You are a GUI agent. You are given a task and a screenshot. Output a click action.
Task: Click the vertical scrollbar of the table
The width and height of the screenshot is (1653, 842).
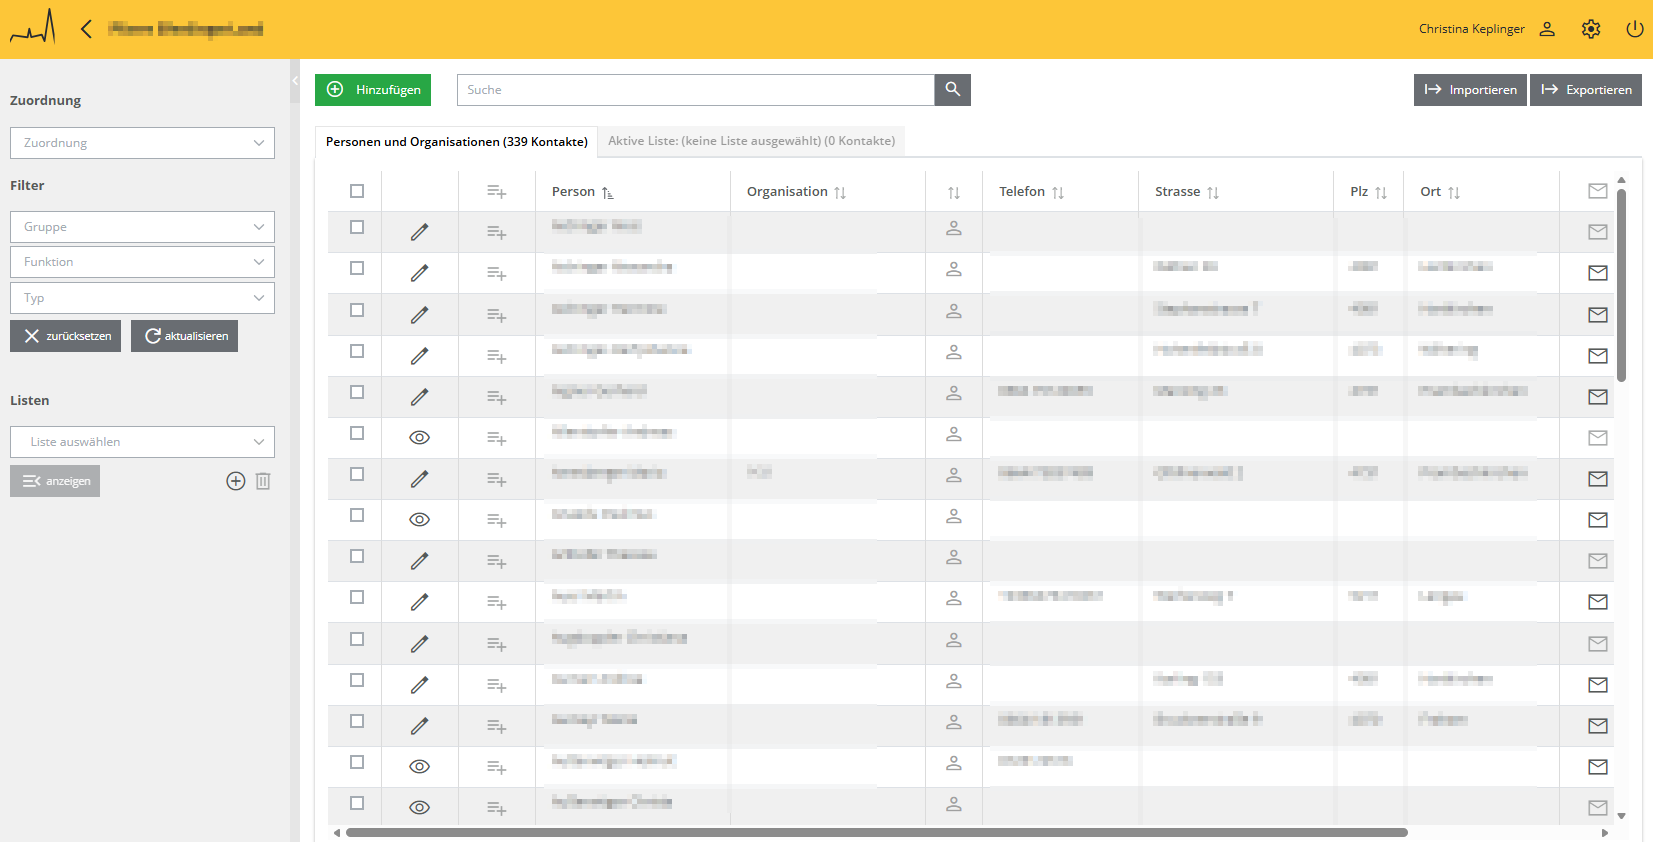(x=1621, y=285)
